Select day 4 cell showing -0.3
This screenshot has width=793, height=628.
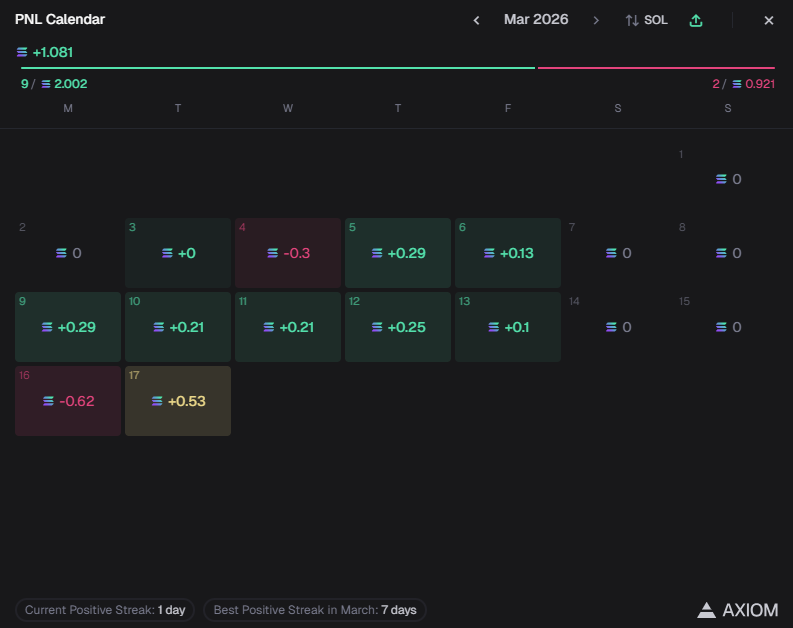click(x=288, y=253)
